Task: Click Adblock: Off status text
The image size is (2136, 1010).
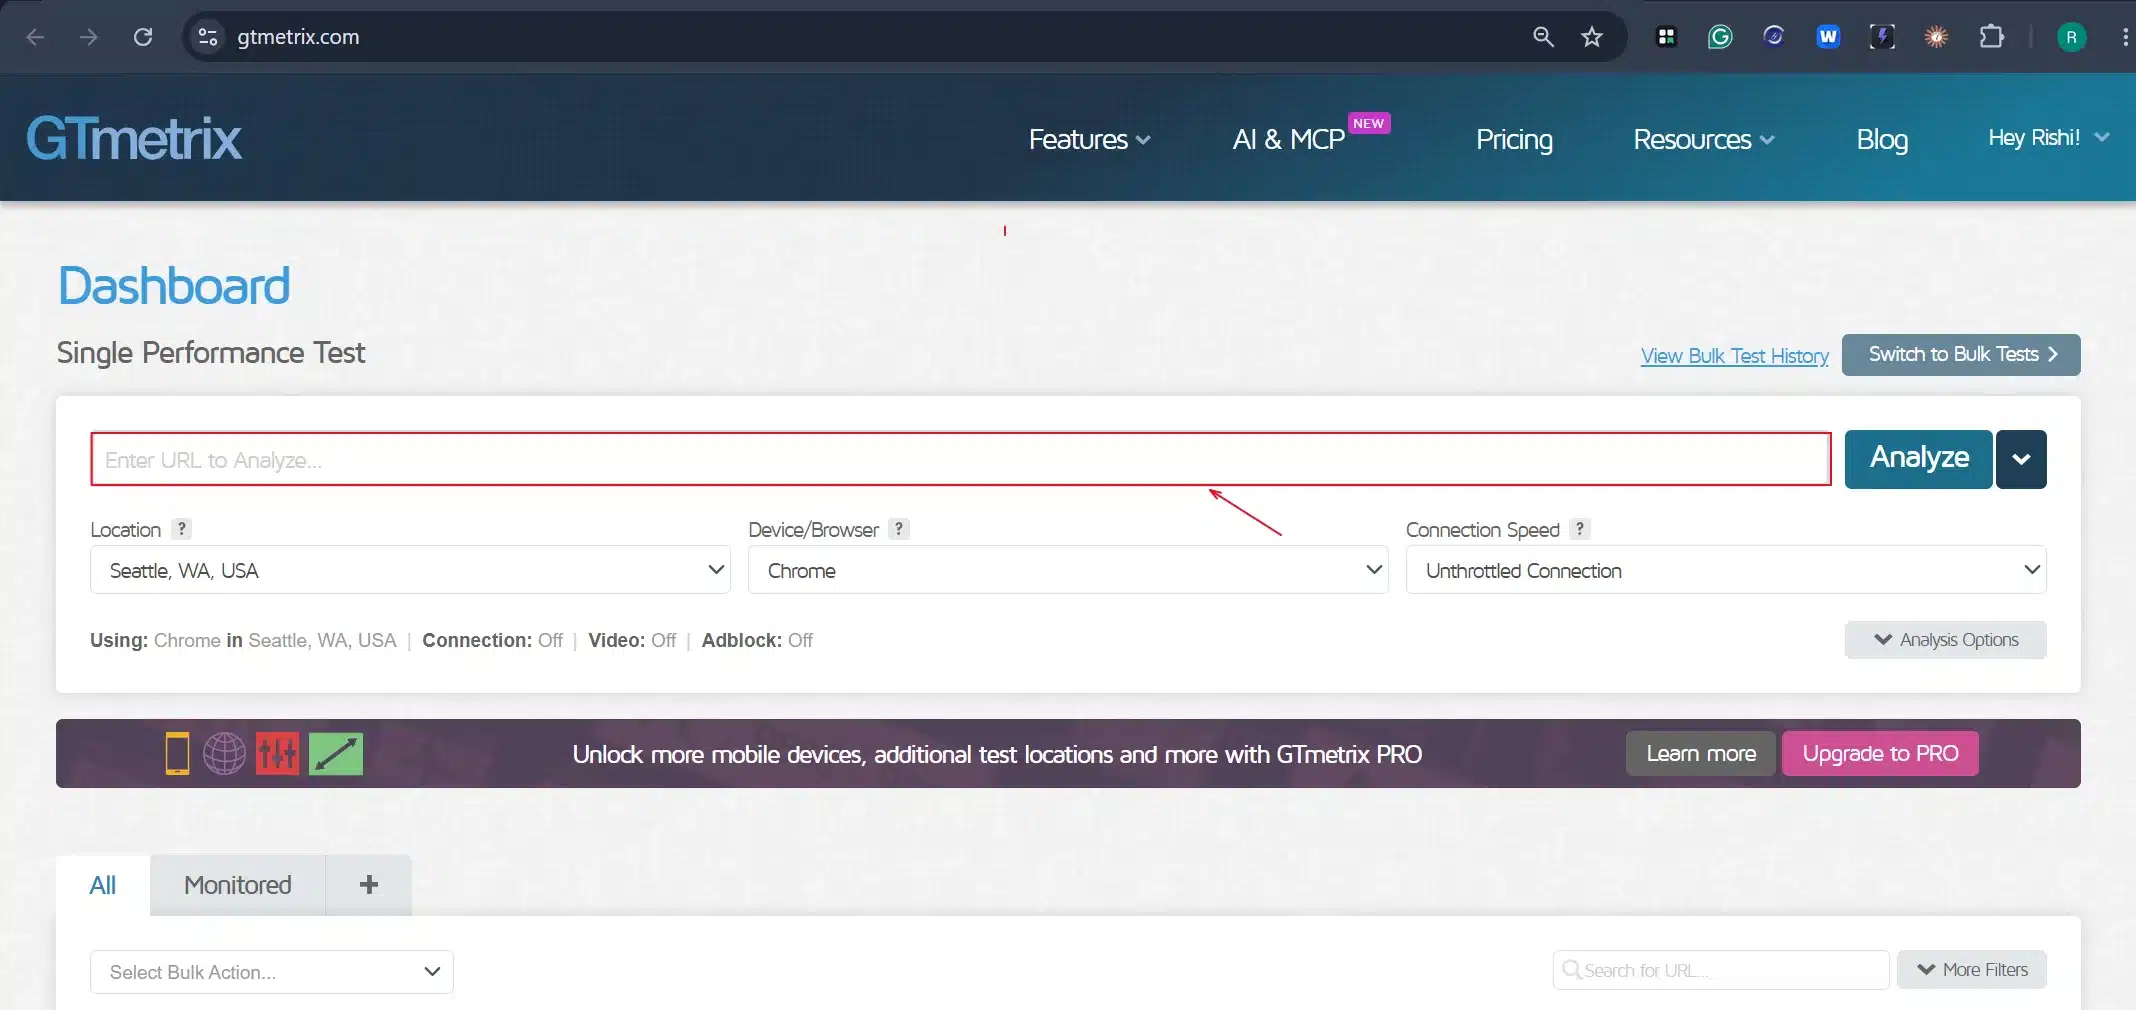Action: (x=757, y=640)
